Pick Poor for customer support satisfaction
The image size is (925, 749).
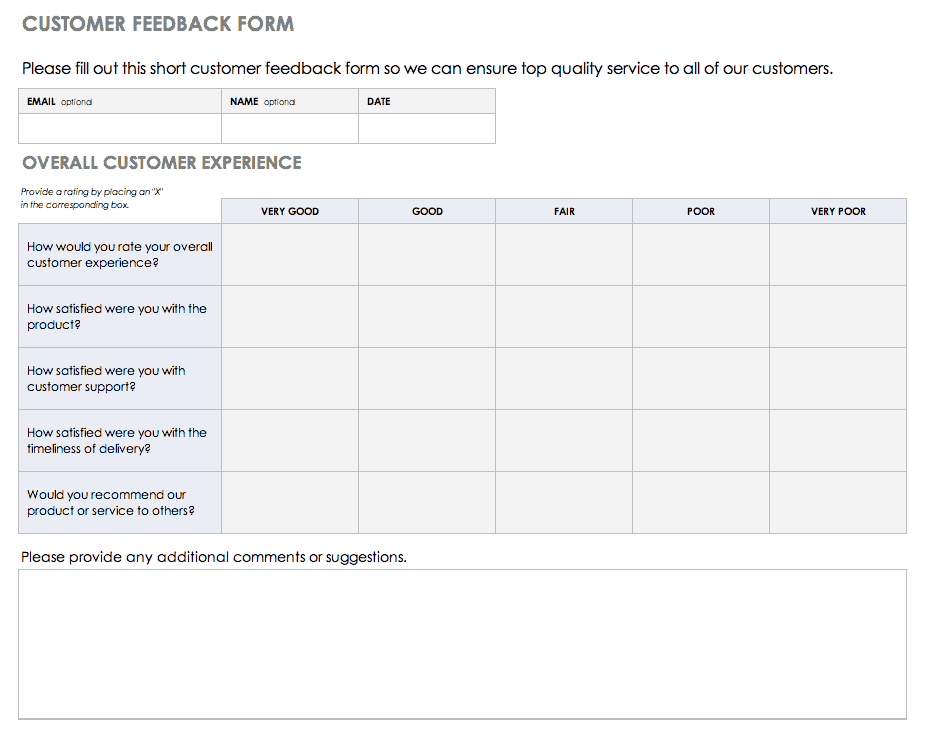pos(701,379)
